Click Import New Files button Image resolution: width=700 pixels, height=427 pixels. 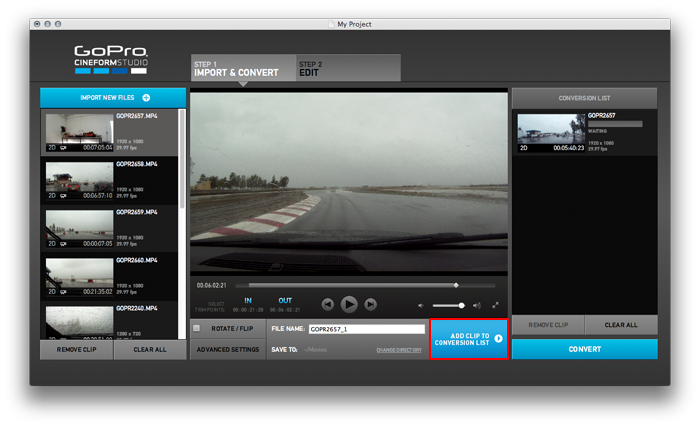coord(113,98)
